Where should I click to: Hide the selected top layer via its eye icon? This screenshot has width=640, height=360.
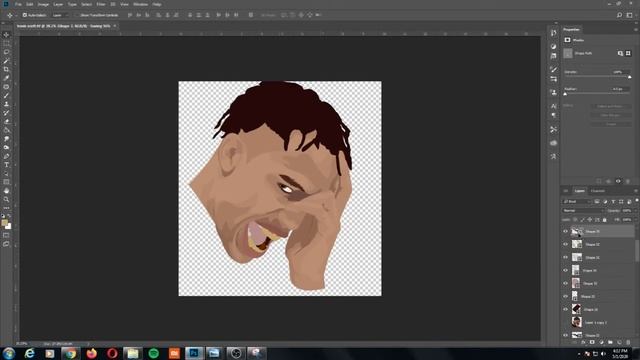tap(565, 231)
